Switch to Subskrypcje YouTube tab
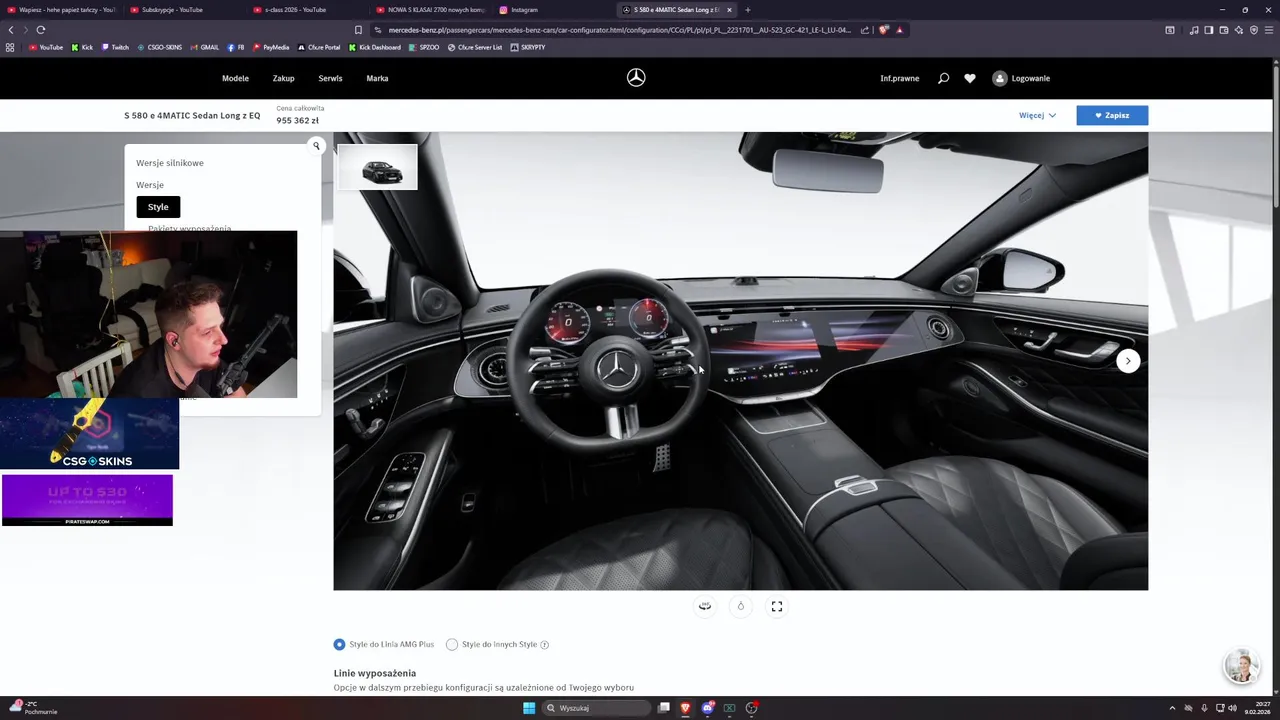The image size is (1280, 720). (183, 10)
